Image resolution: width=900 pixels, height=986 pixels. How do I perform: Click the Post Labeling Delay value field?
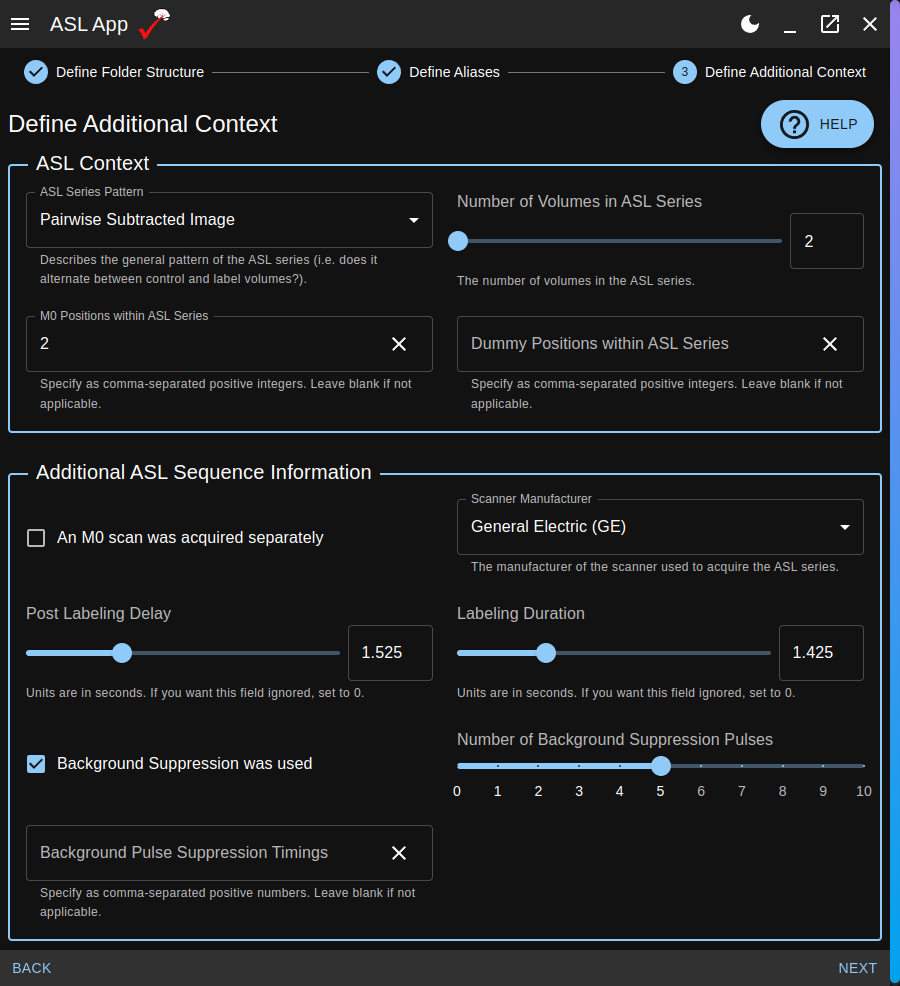(x=389, y=653)
